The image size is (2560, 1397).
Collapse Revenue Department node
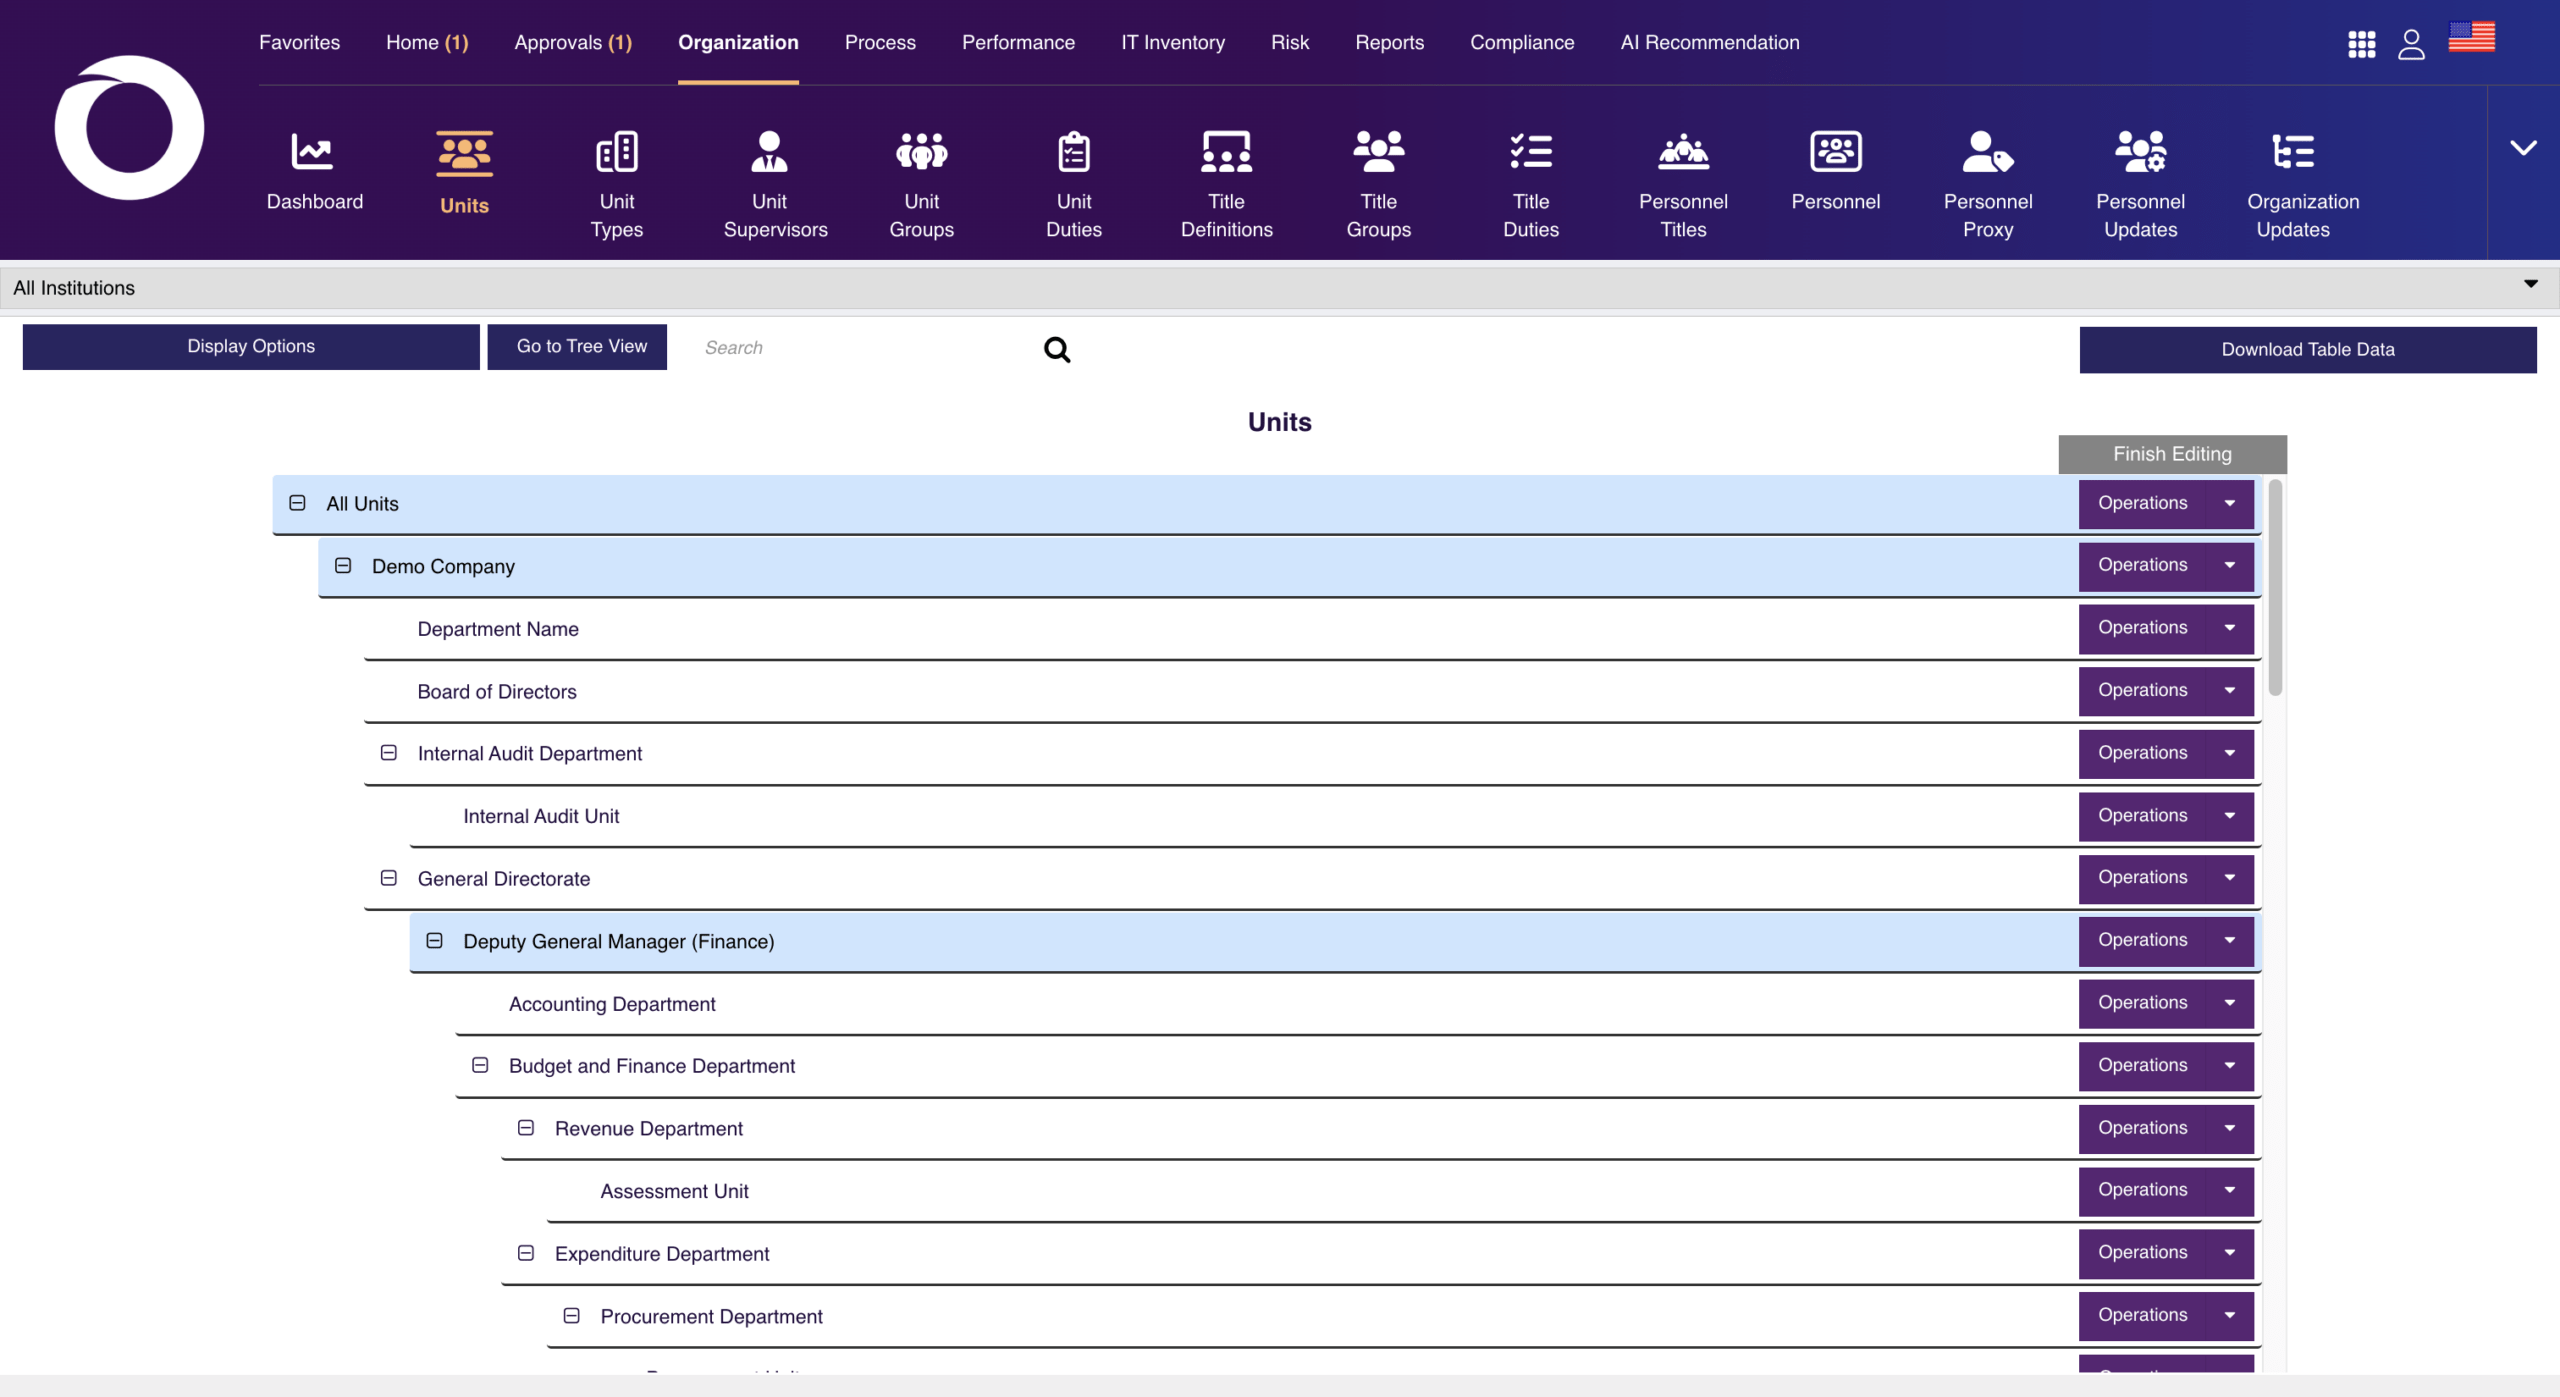(x=526, y=1128)
